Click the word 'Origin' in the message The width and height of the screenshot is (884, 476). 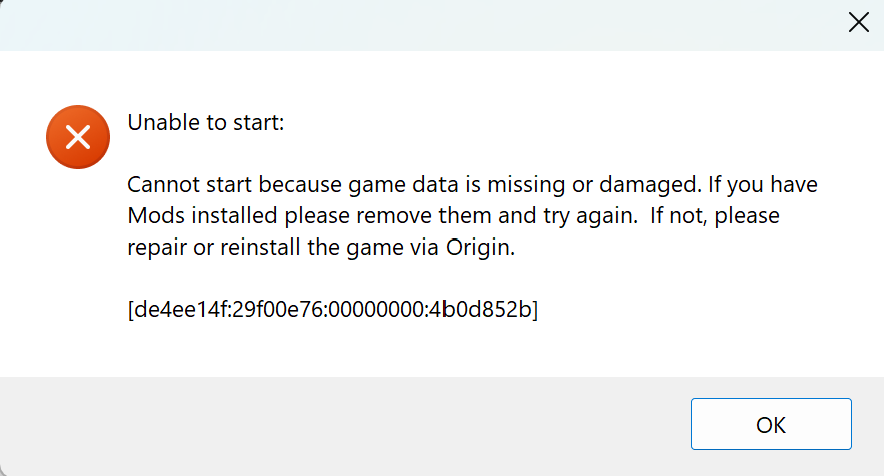[x=480, y=248]
